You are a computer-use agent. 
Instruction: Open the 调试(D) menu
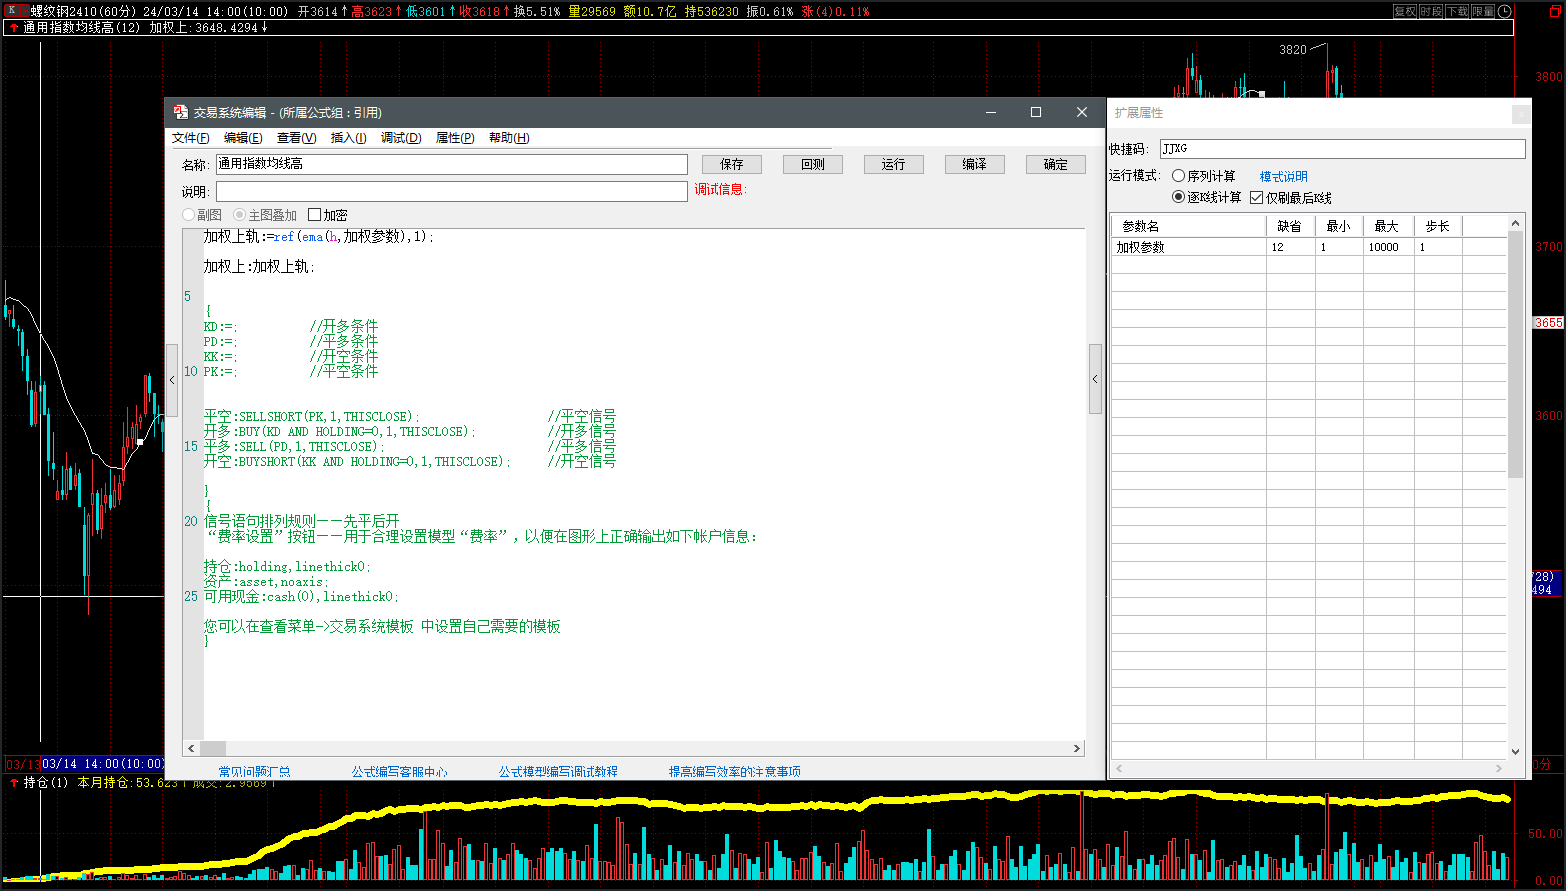pyautogui.click(x=401, y=138)
